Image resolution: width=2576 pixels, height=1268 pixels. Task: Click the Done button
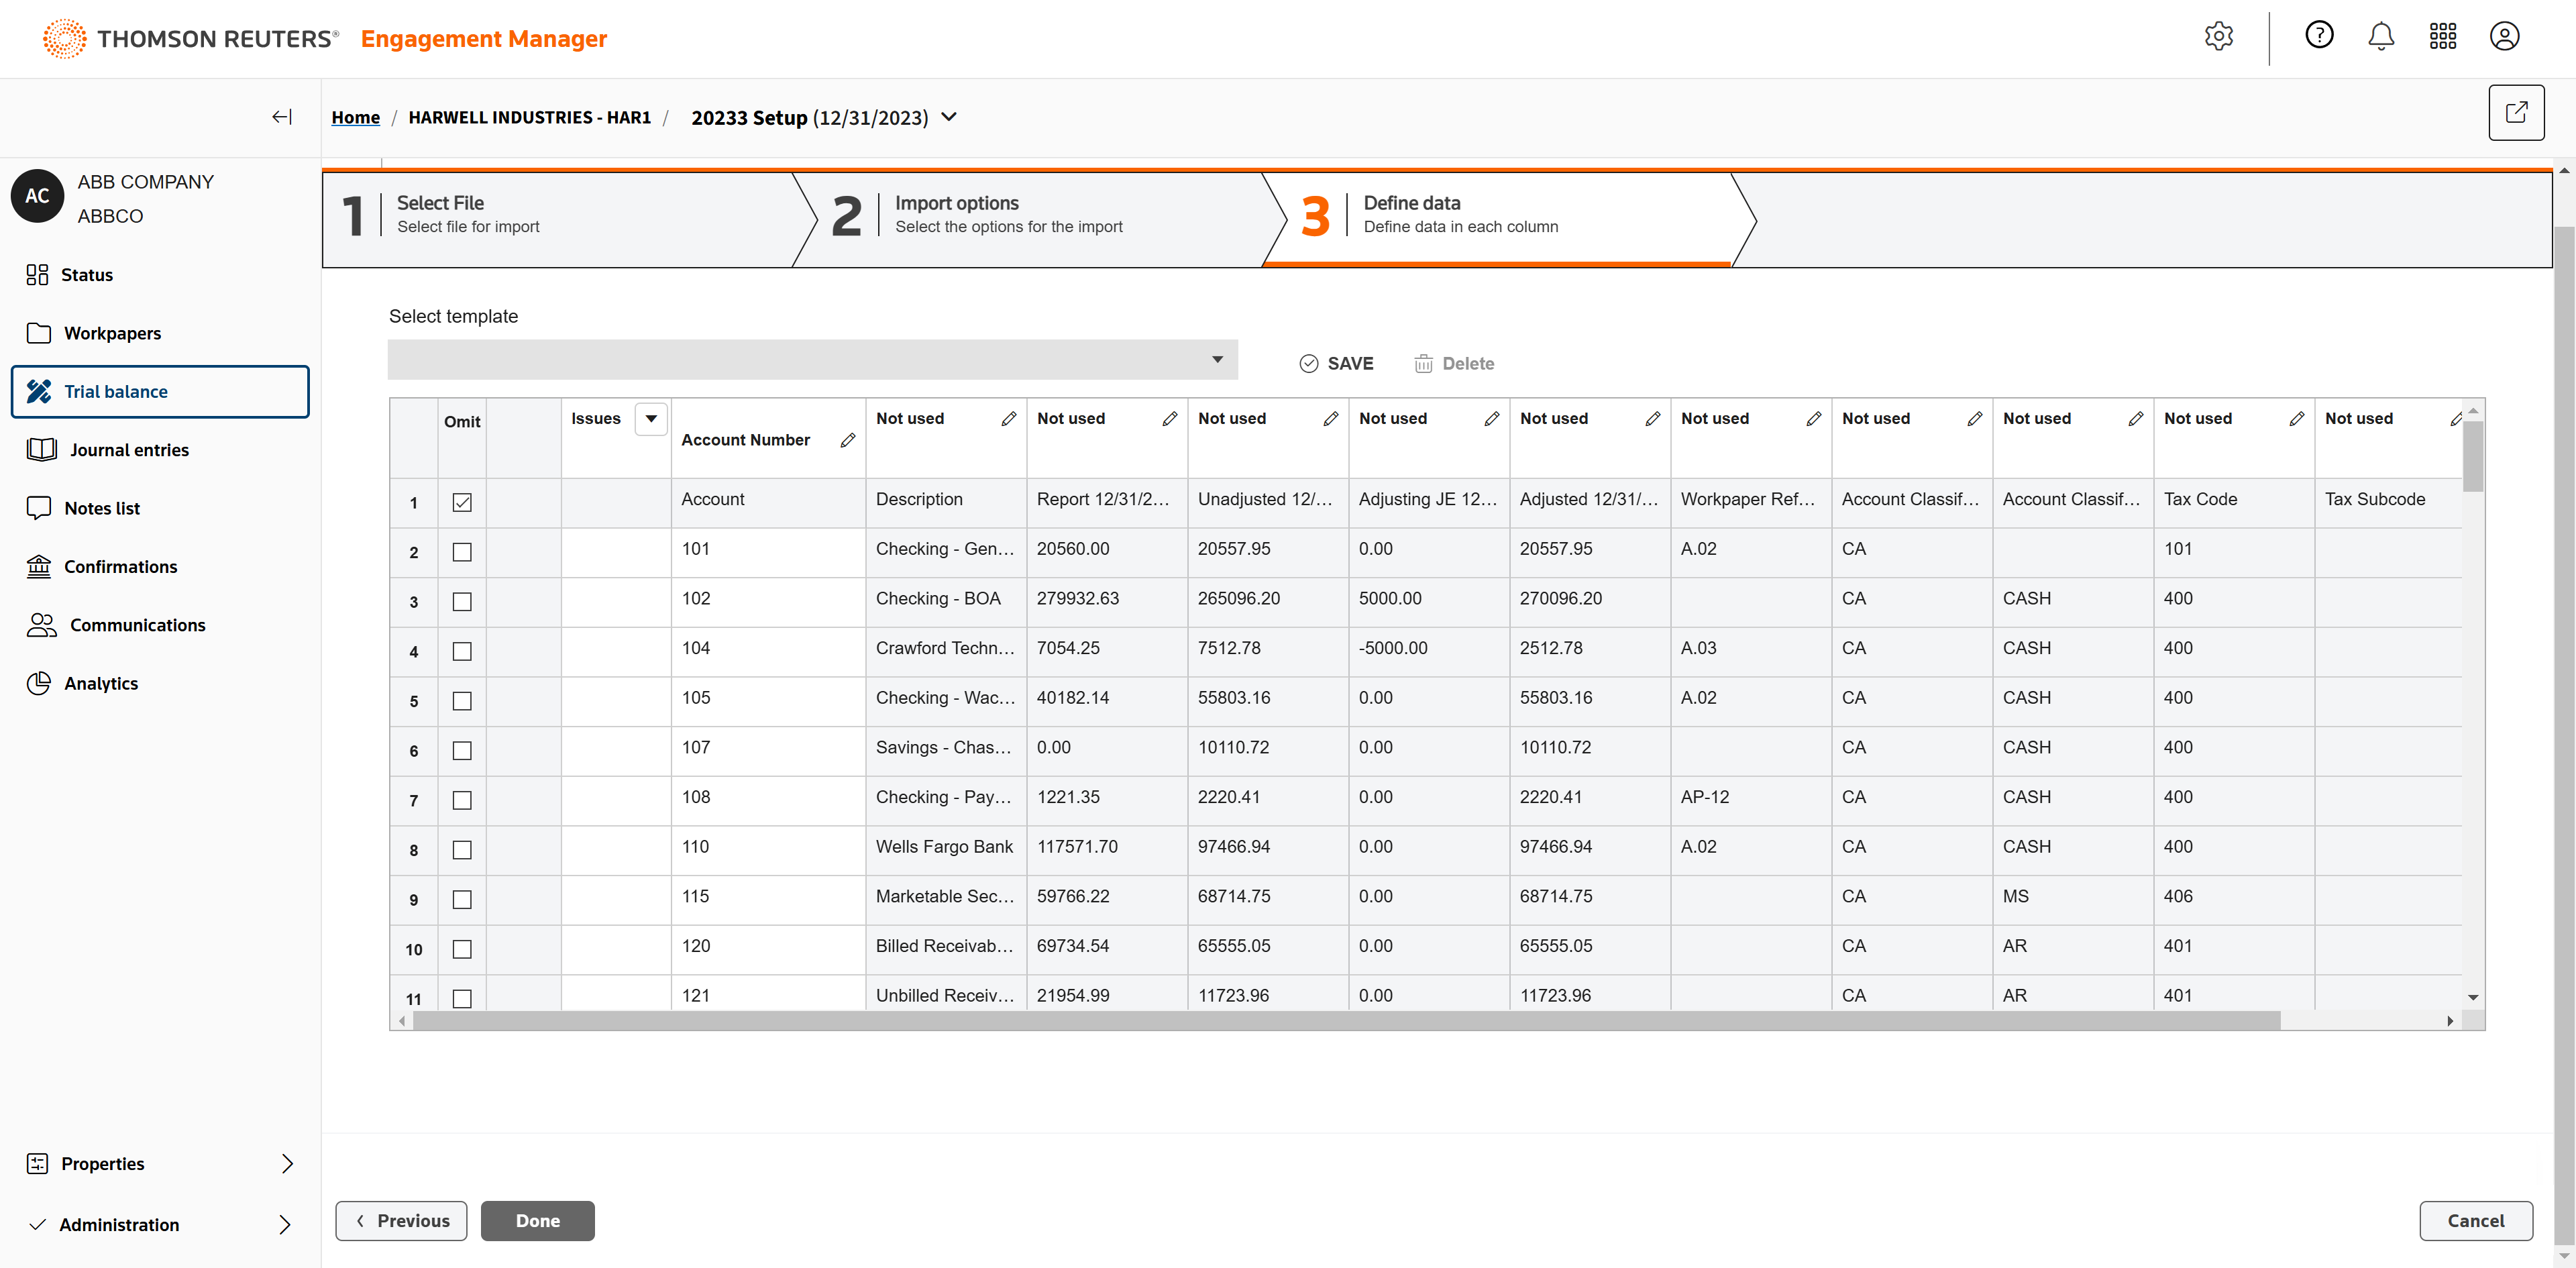(537, 1220)
